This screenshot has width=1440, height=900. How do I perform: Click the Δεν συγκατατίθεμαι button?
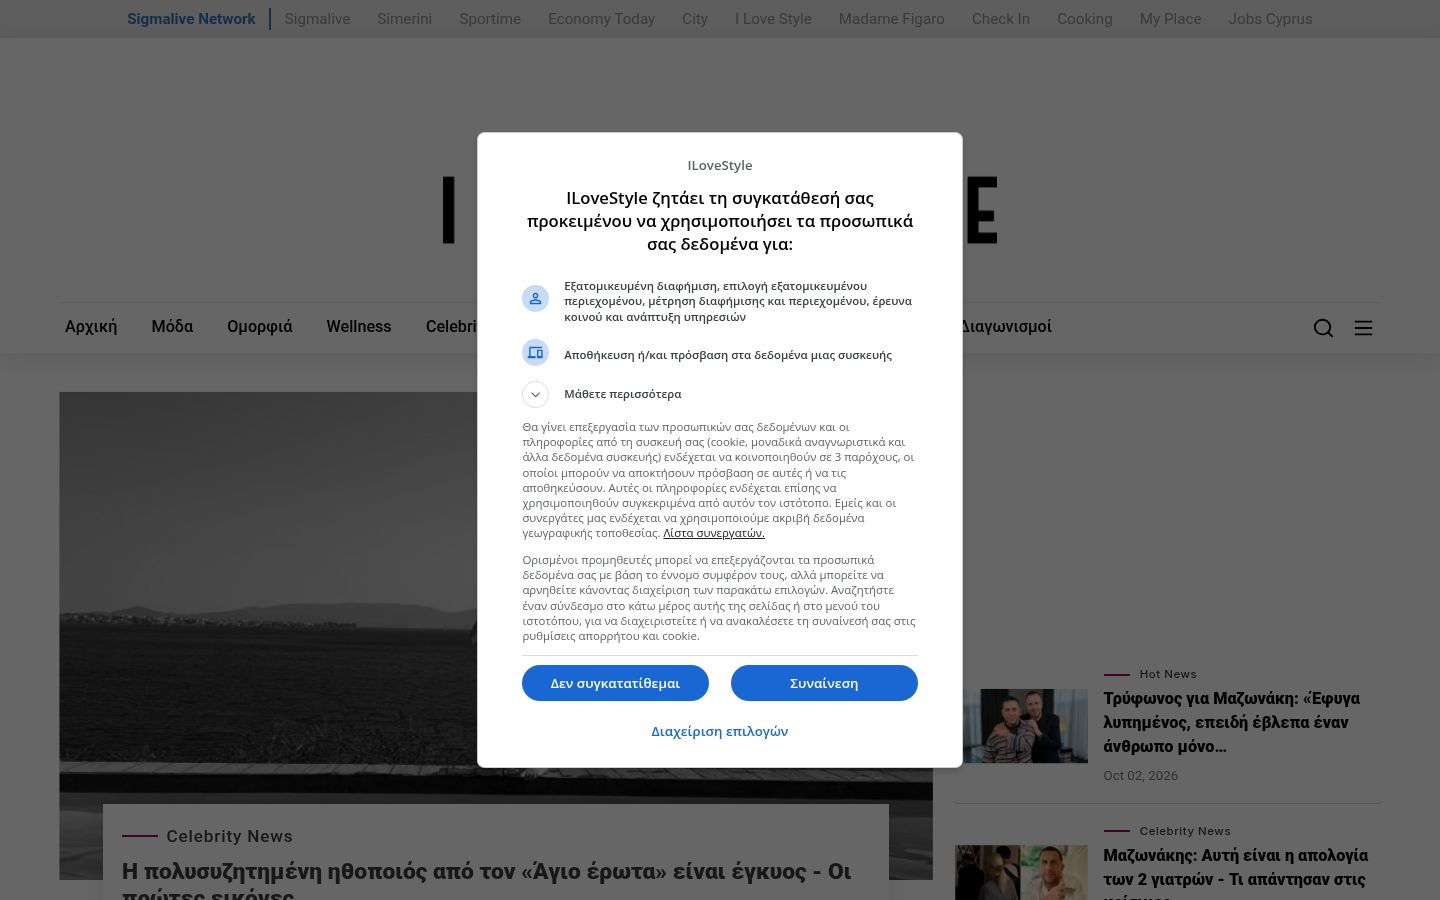point(615,683)
